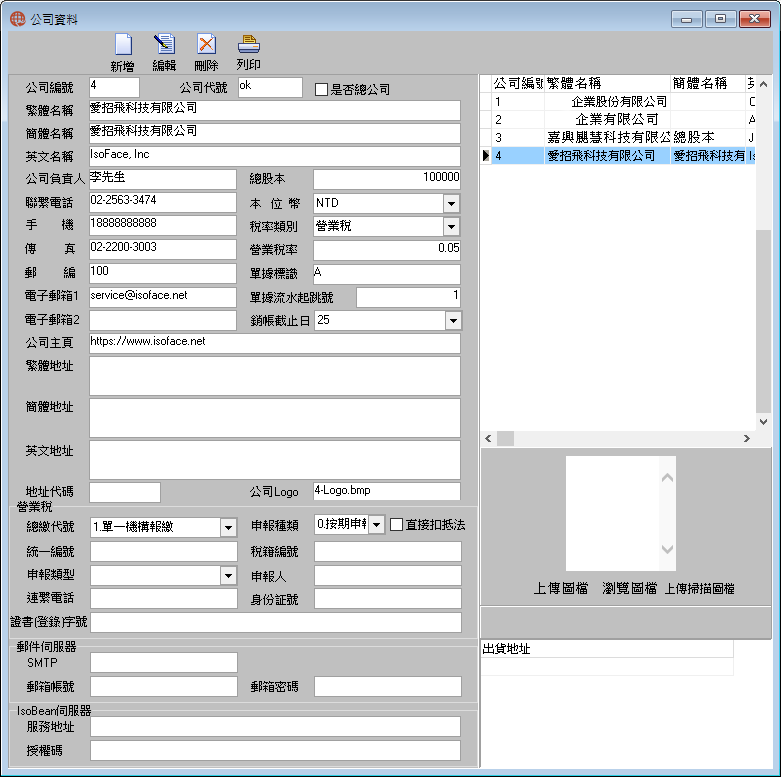The width and height of the screenshot is (781, 777).
Task: Click the 郵編 field showing 100
Action: (162, 273)
